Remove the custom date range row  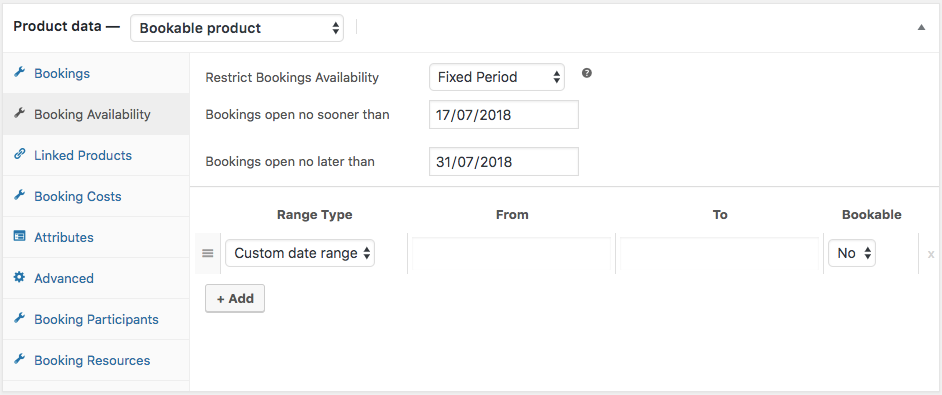931,254
